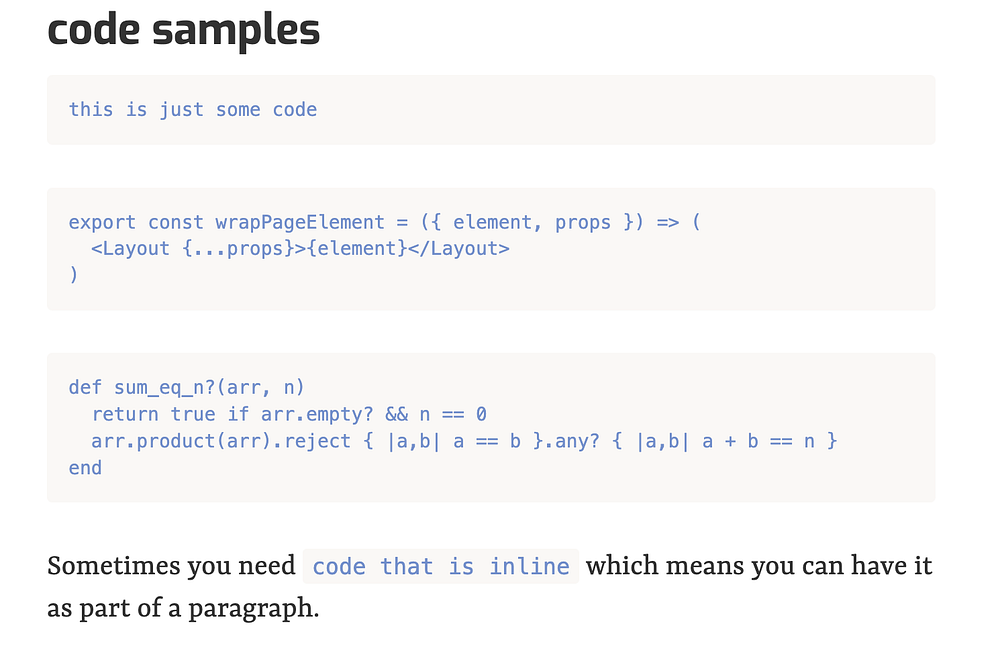
Task: Click the "def sum_eq_n?(arr, n)" line
Action: tap(186, 387)
